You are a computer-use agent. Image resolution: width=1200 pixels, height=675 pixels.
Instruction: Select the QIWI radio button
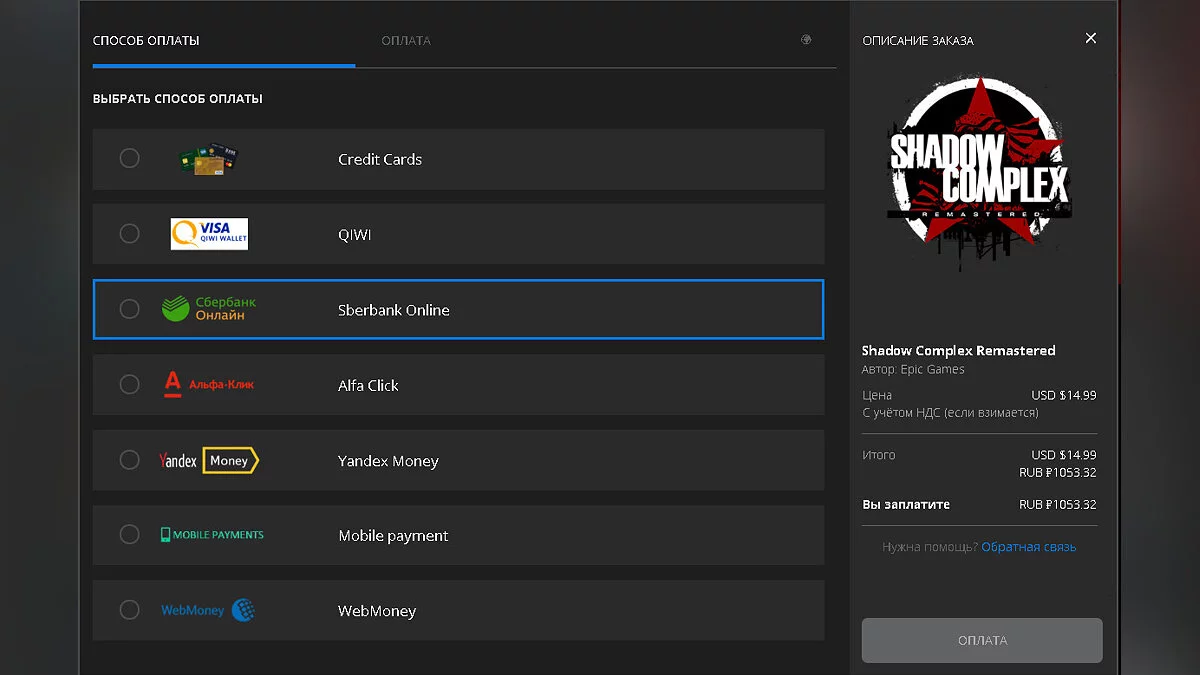(x=129, y=234)
